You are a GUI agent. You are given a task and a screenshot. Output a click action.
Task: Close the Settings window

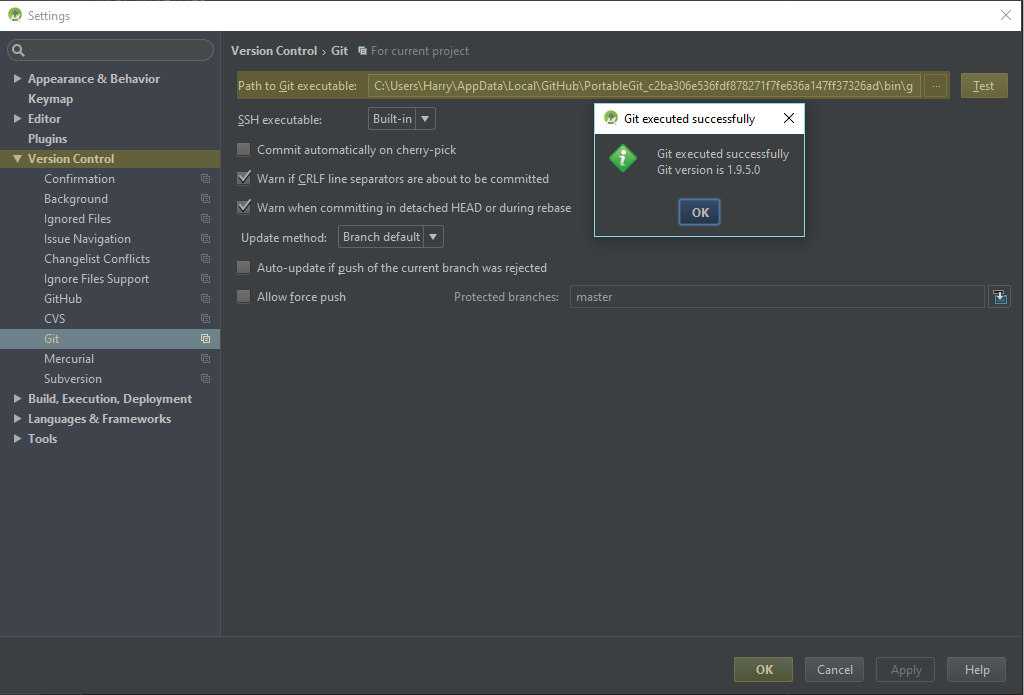coord(1006,15)
